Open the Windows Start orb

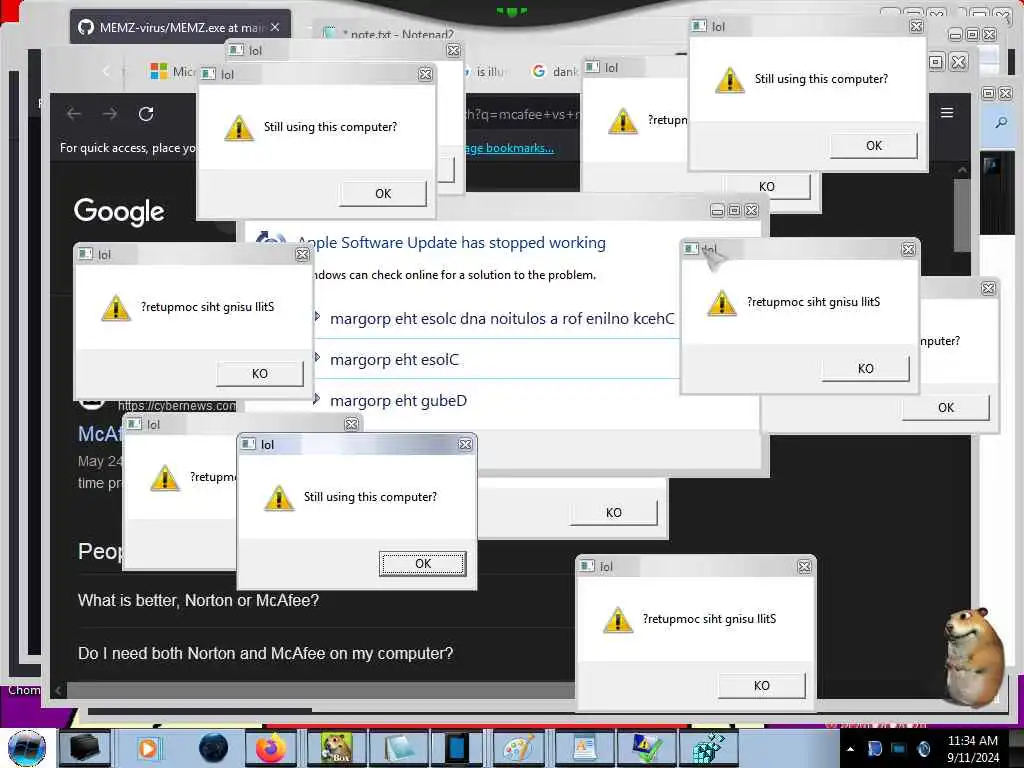[27, 748]
